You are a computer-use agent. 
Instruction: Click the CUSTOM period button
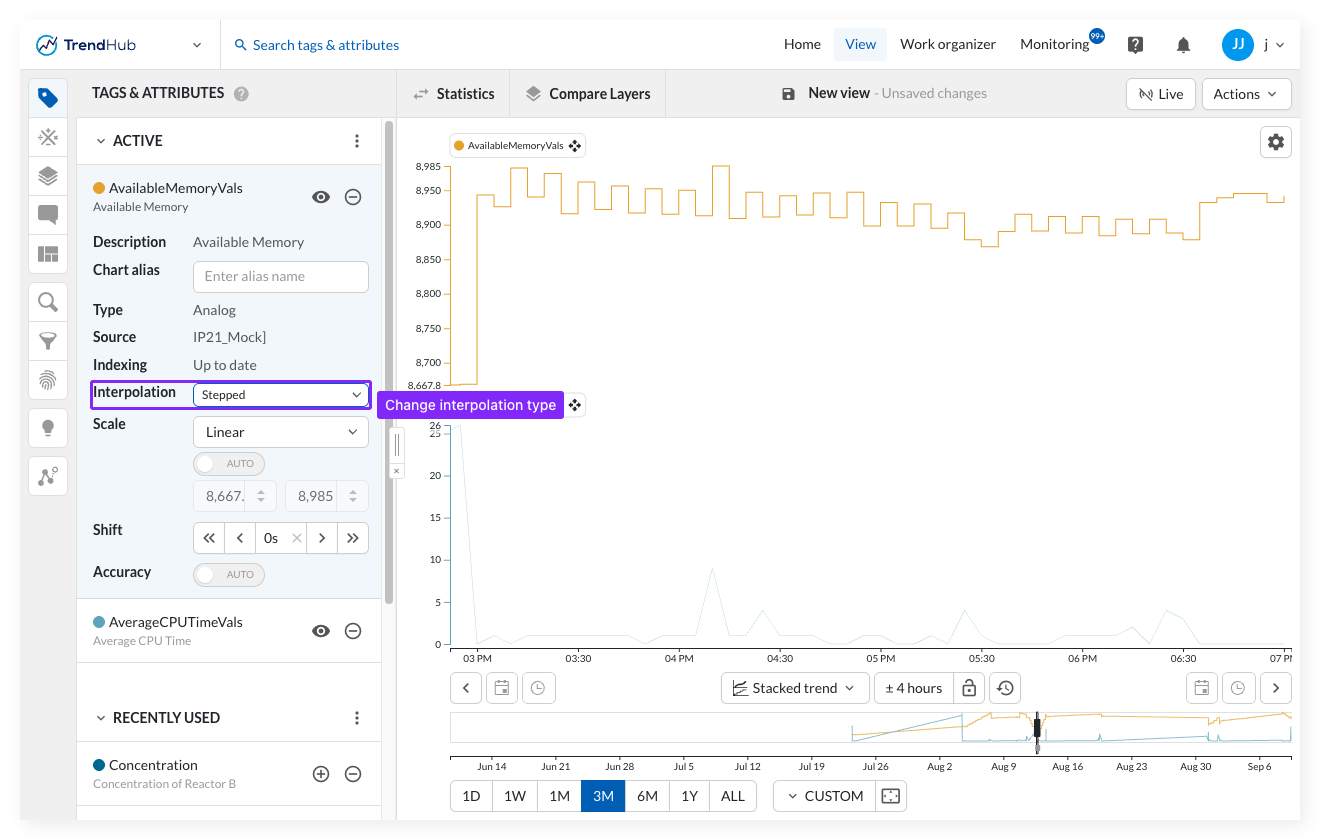tap(825, 796)
